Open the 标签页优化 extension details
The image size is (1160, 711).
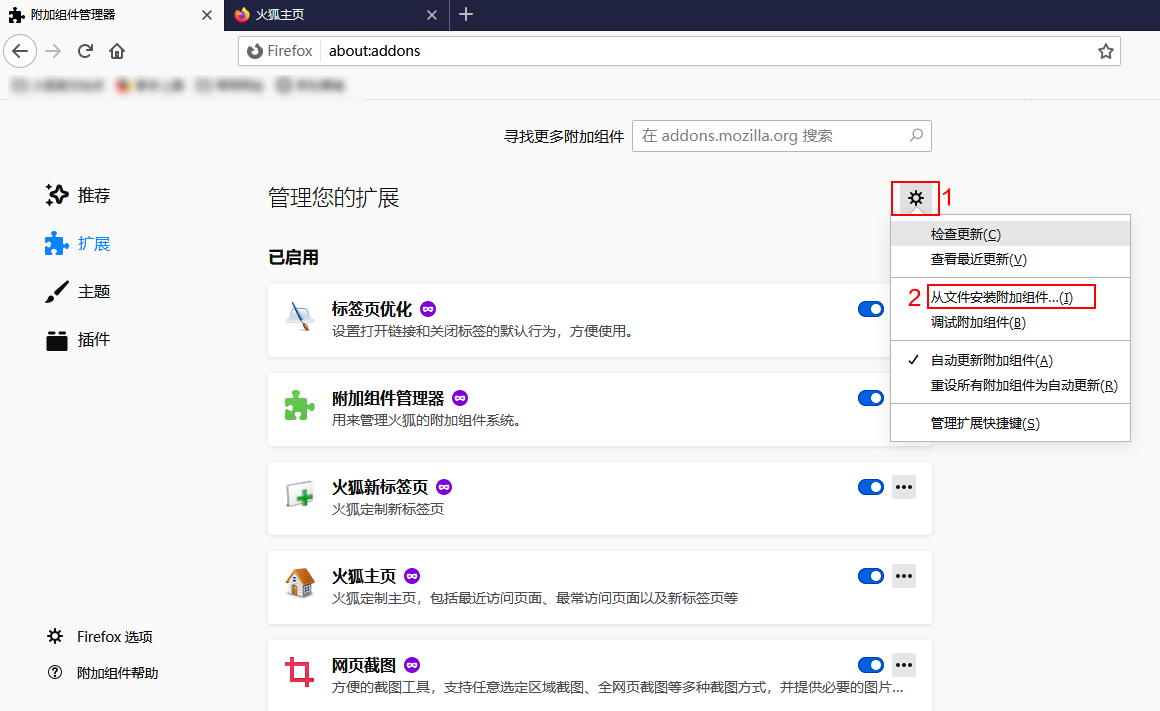pyautogui.click(x=371, y=309)
